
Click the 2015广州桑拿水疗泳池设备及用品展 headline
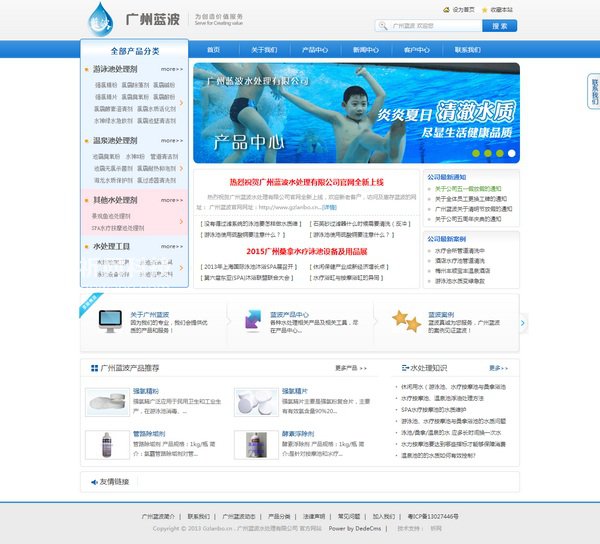[307, 251]
